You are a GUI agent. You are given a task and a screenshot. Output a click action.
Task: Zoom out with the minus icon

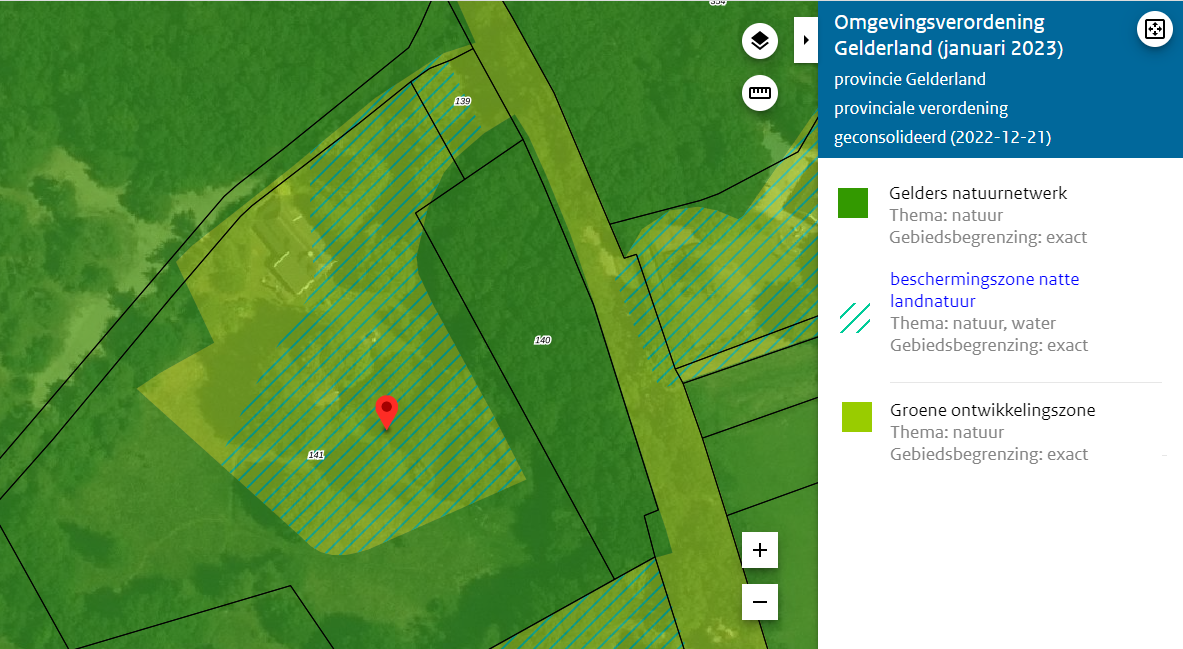click(x=759, y=601)
